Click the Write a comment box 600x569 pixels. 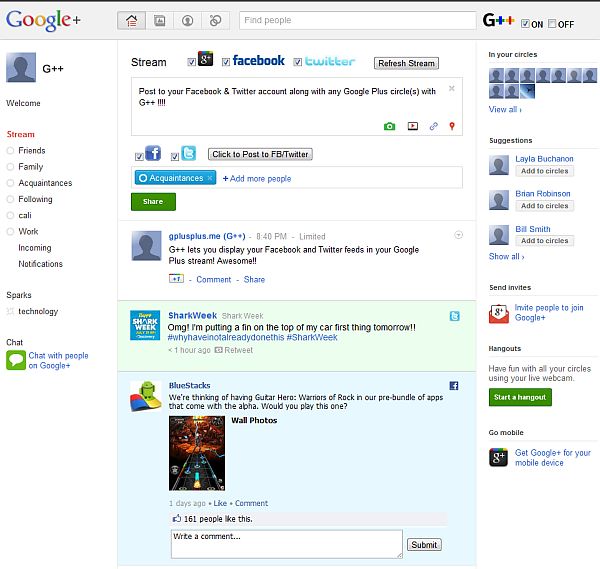pyautogui.click(x=287, y=544)
